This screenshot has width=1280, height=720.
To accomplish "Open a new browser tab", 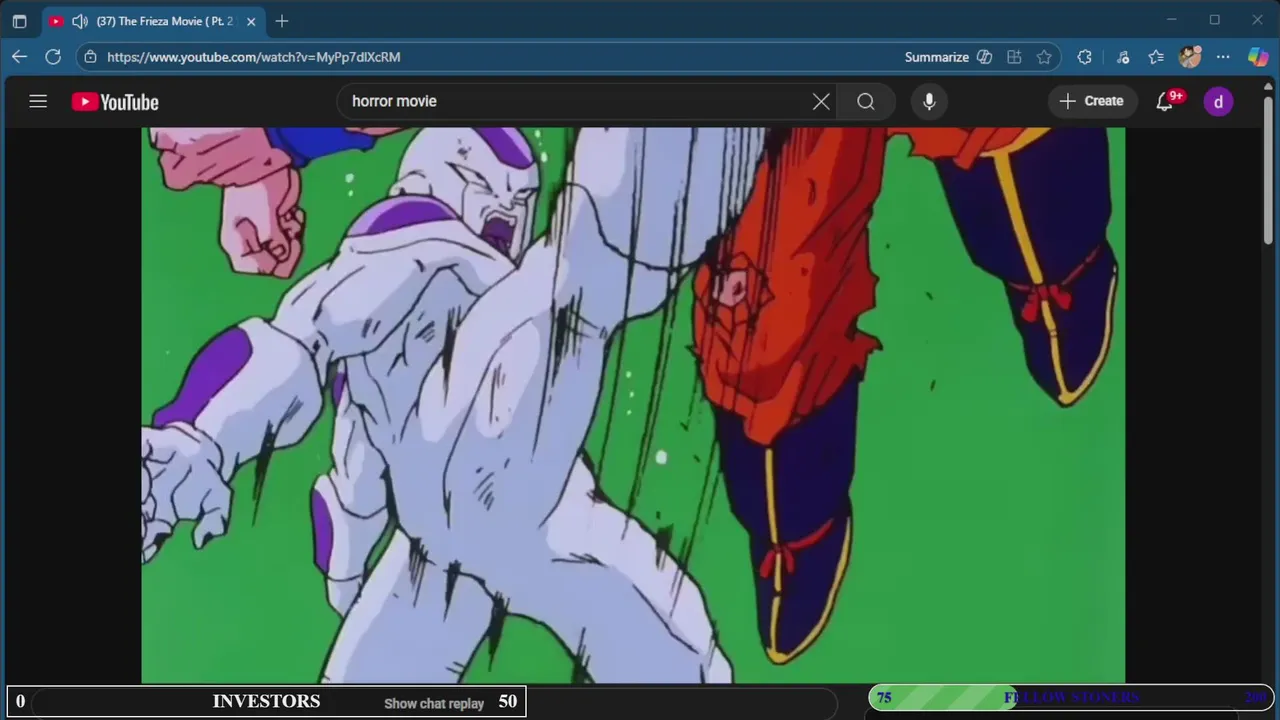I will click(x=282, y=21).
